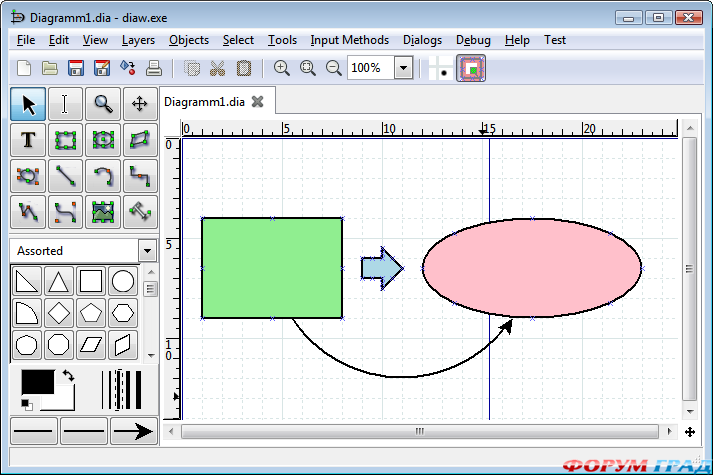
Task: Select the pink ellipse on canvas
Action: click(532, 268)
